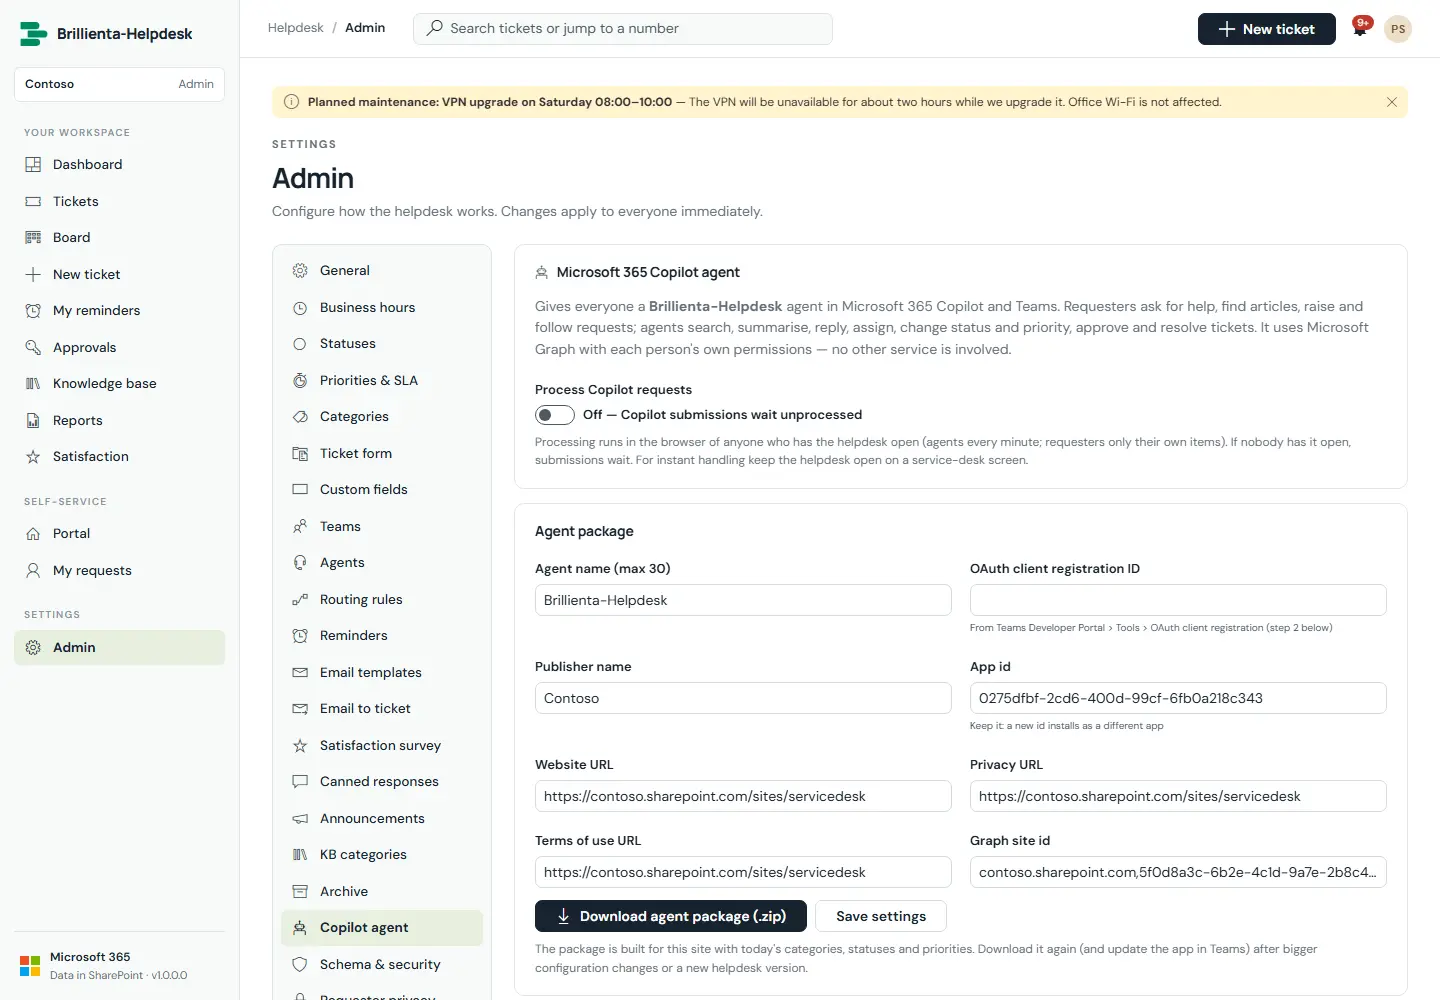Screen dimensions: 1440x1000
Task: Click the Satisfaction star icon
Action: 33,457
